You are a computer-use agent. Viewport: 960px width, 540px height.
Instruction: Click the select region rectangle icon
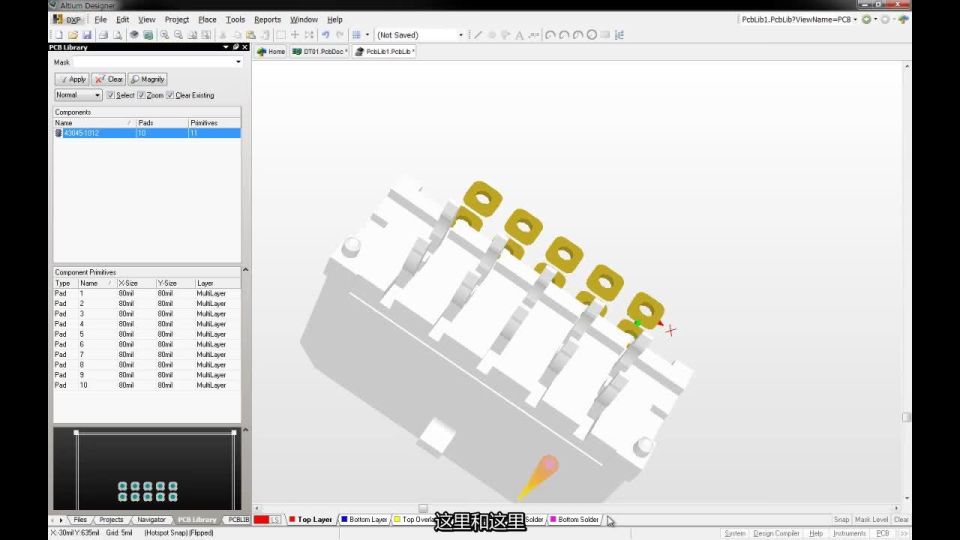coord(281,35)
